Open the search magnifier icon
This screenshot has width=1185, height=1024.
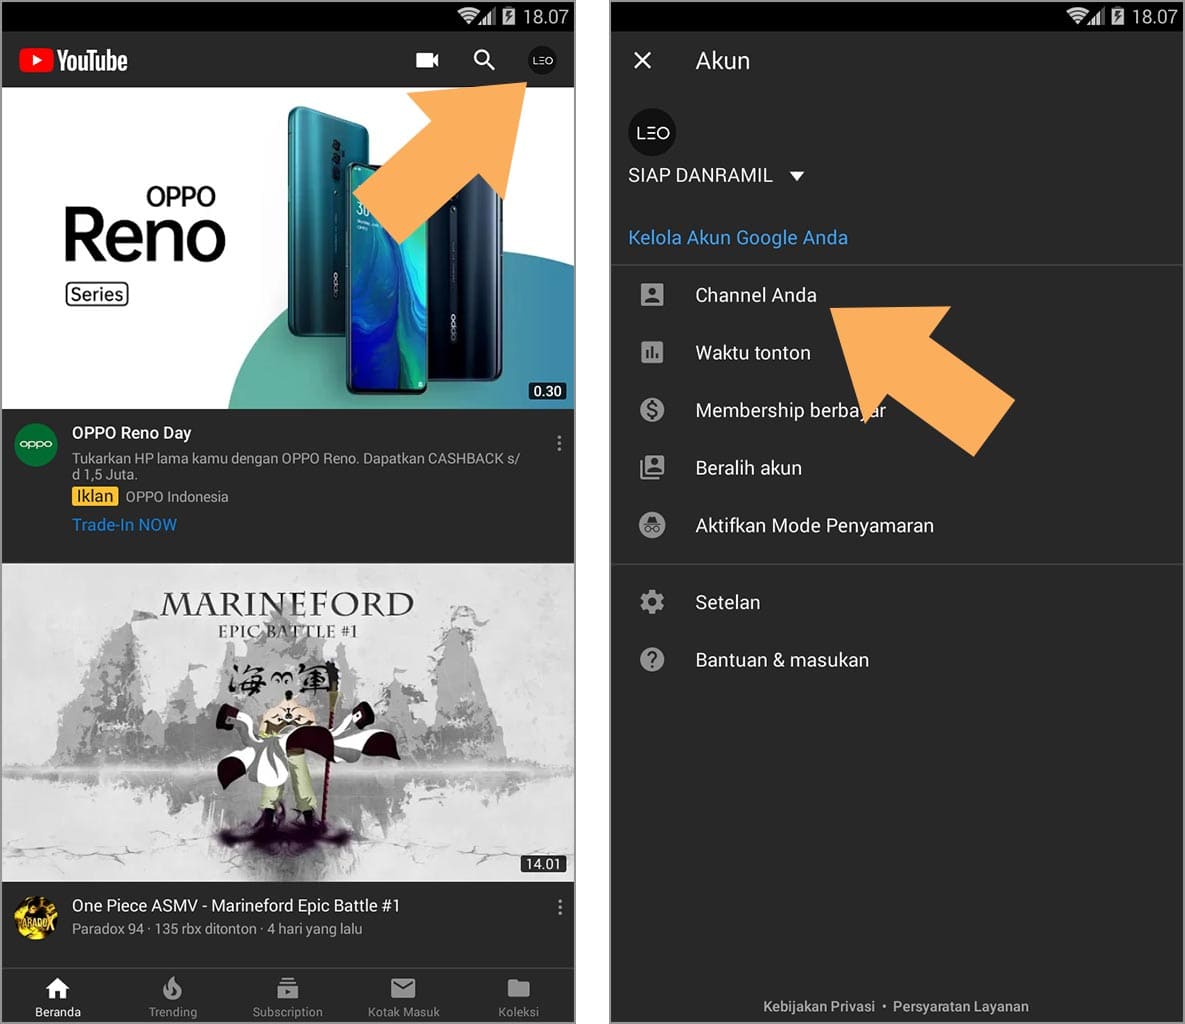(x=484, y=60)
